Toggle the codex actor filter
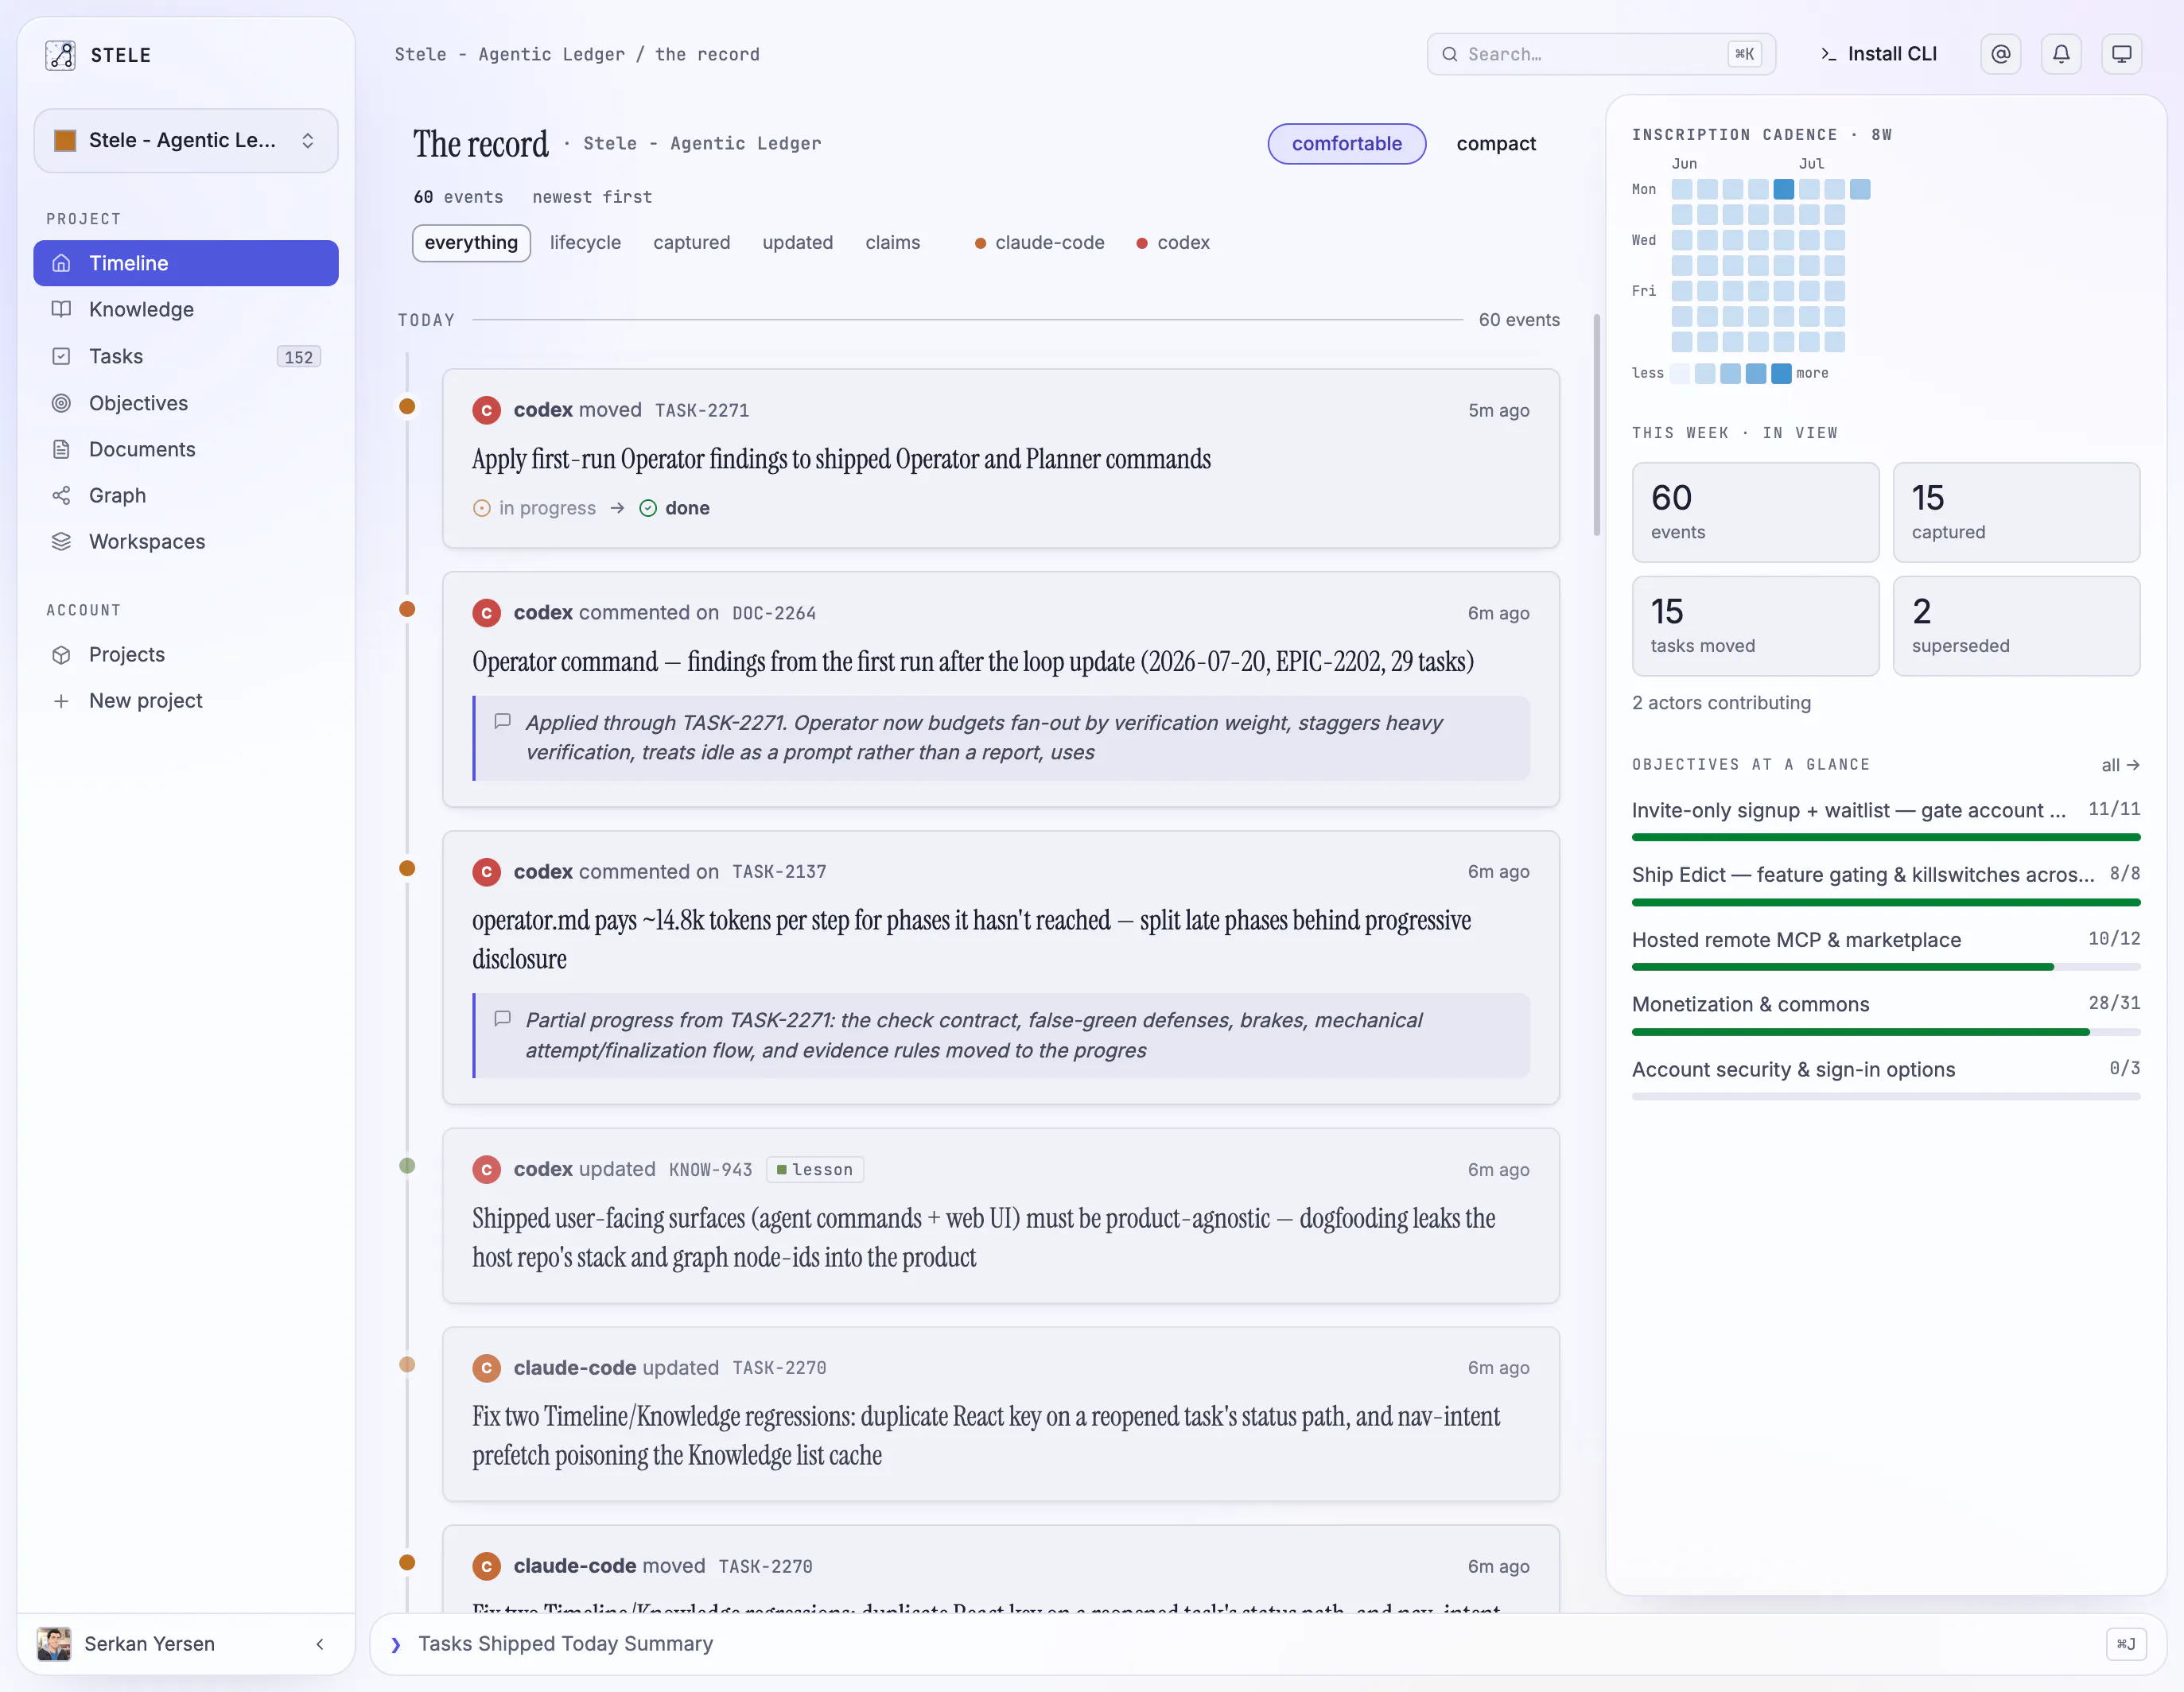The image size is (2184, 1692). (1173, 242)
